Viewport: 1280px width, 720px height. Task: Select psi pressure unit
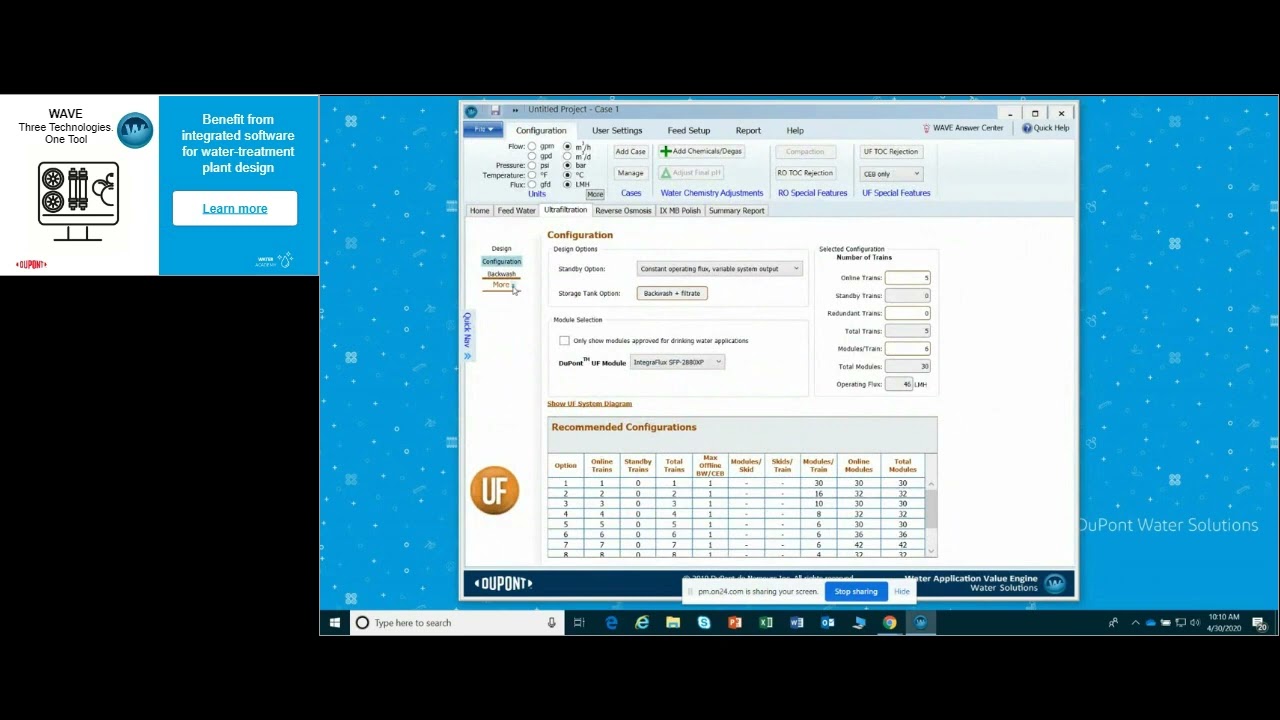click(x=532, y=166)
